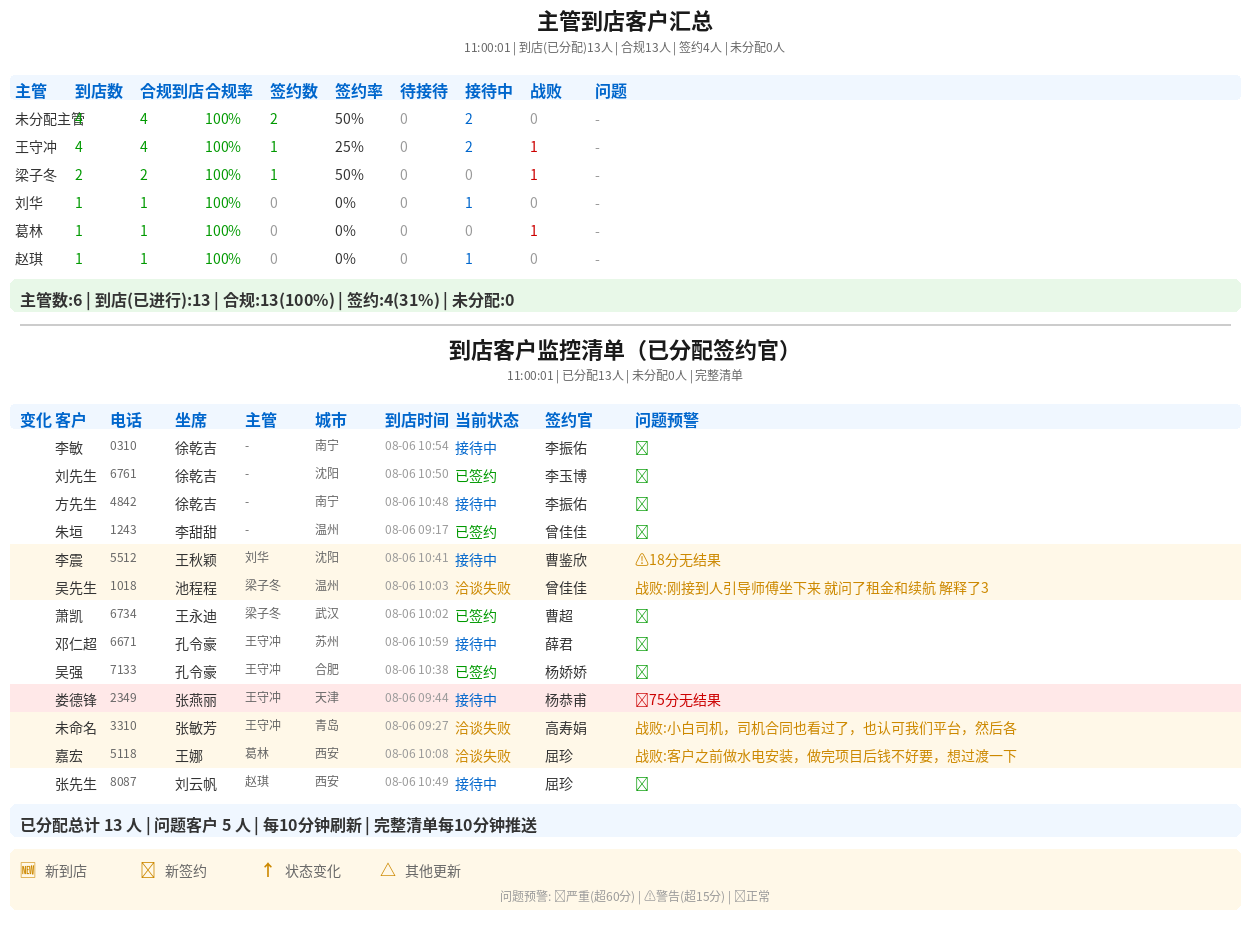The image size is (1250, 952).
Task: Select supervisor 梁子冬 in the summary table
Action: (x=36, y=175)
